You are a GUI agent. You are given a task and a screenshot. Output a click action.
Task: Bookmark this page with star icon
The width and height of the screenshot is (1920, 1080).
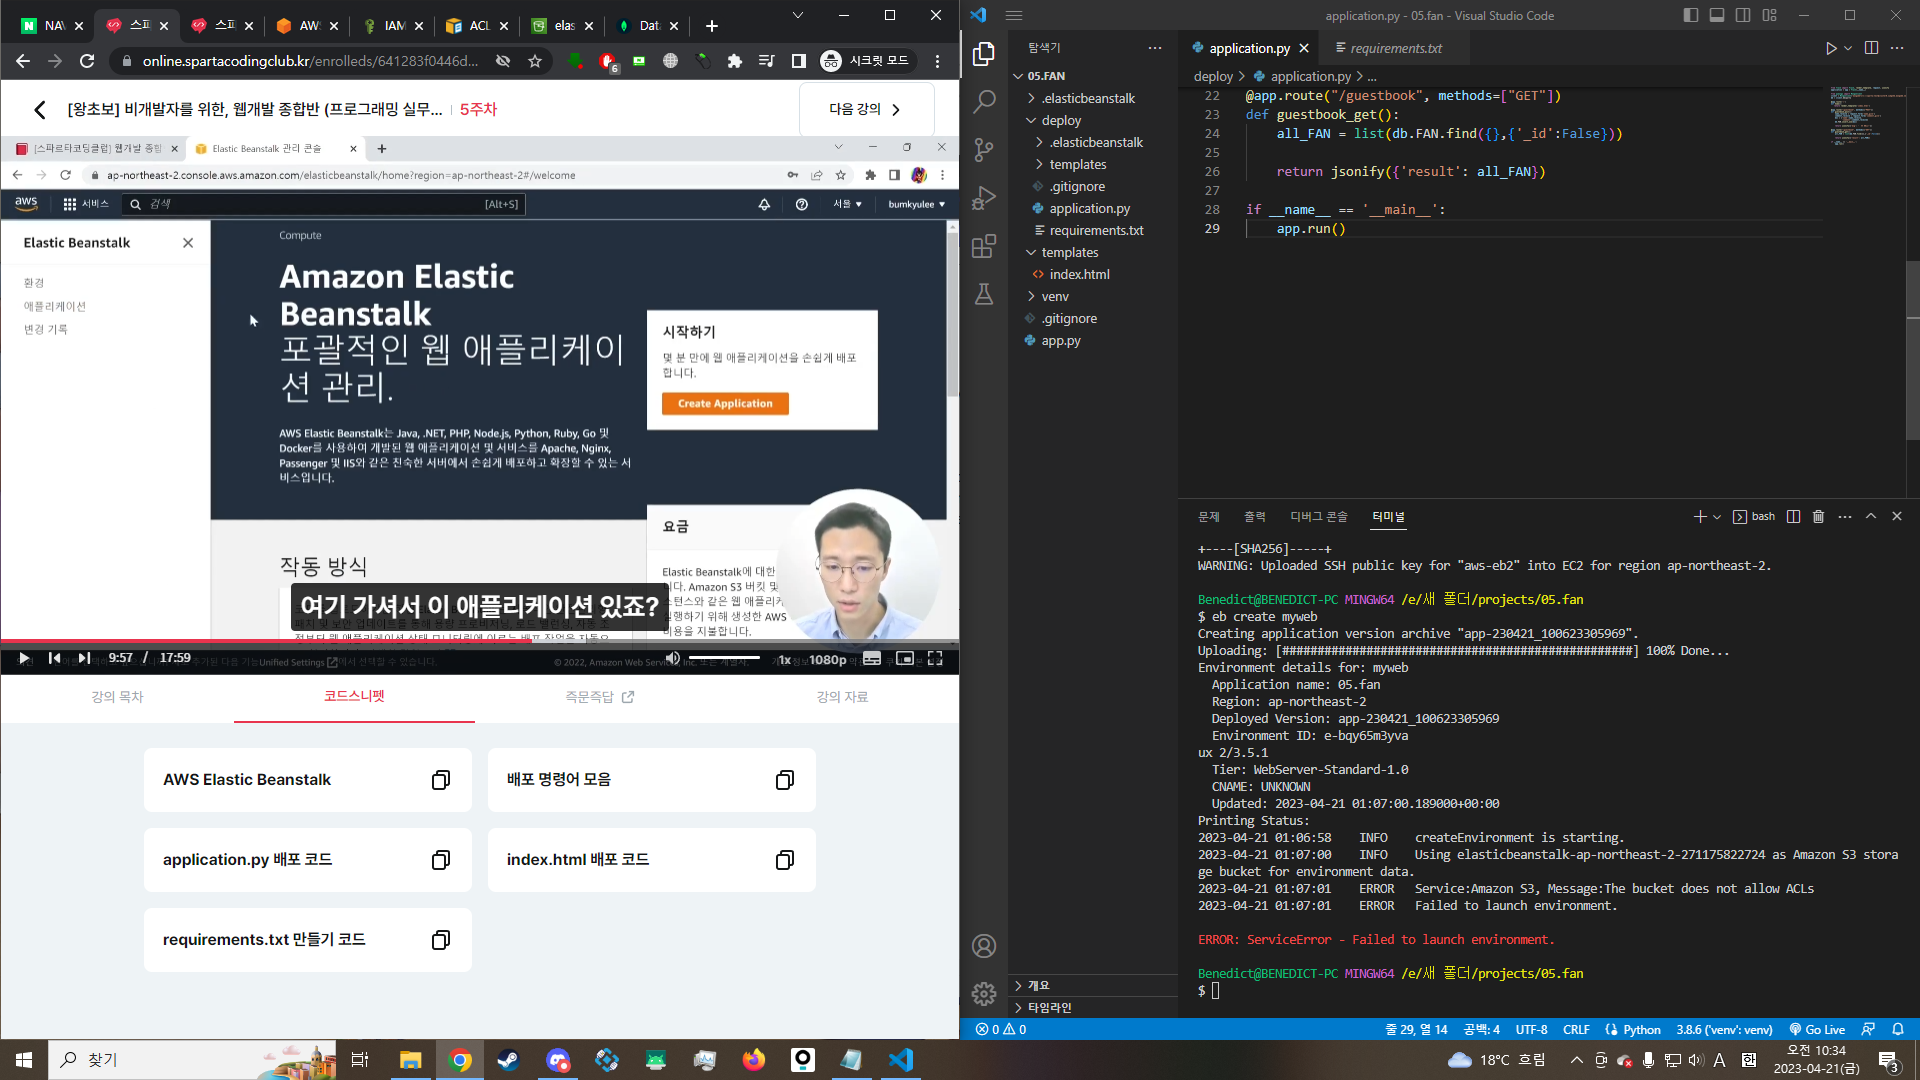coord(535,61)
